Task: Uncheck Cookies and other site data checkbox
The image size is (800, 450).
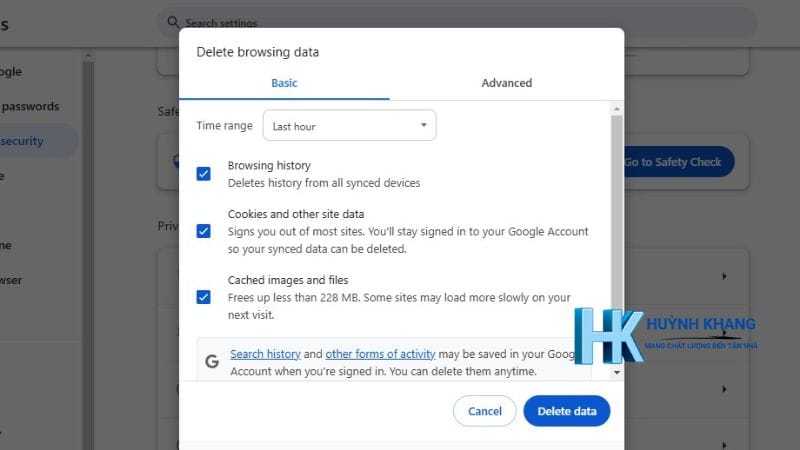Action: (204, 231)
